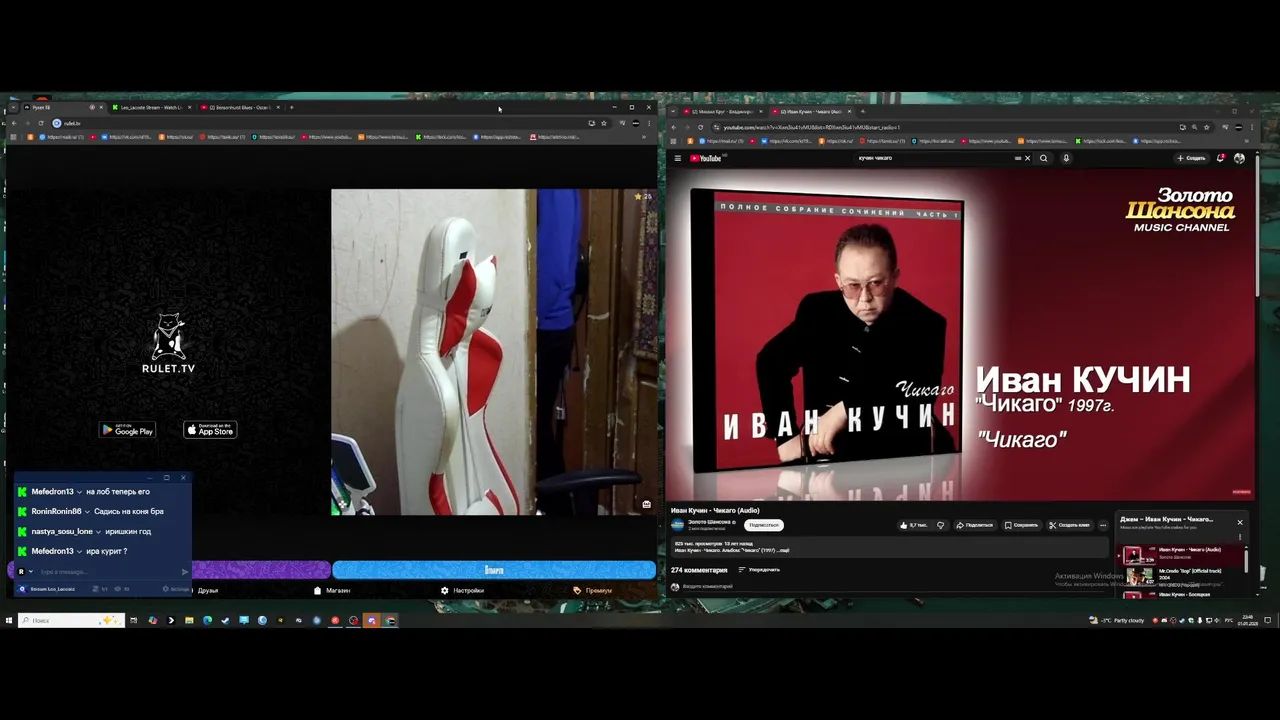Click the Создать button on YouTube
This screenshot has height=720, width=1280.
(x=1192, y=158)
